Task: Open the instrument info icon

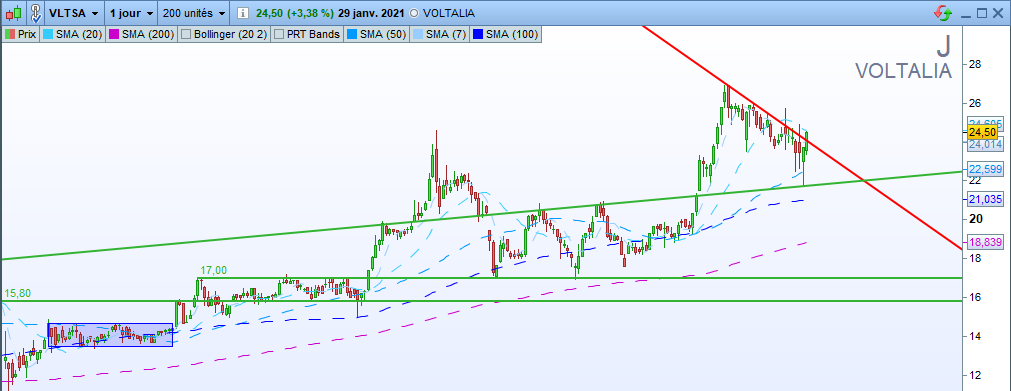Action: tap(241, 13)
